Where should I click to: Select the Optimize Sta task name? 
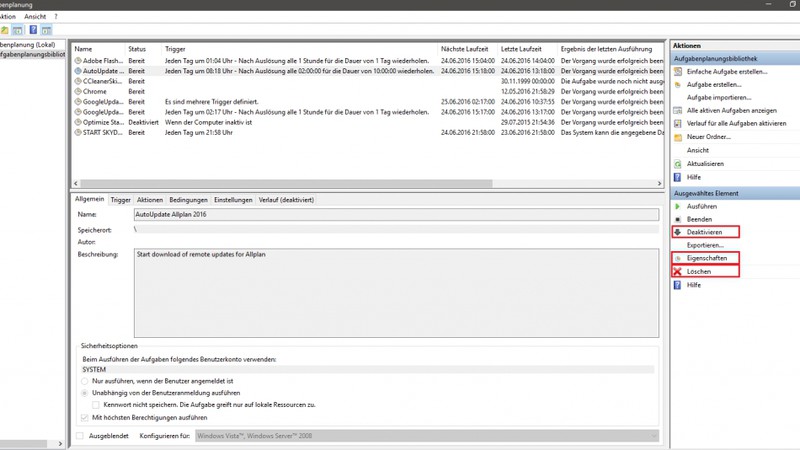[x=103, y=122]
